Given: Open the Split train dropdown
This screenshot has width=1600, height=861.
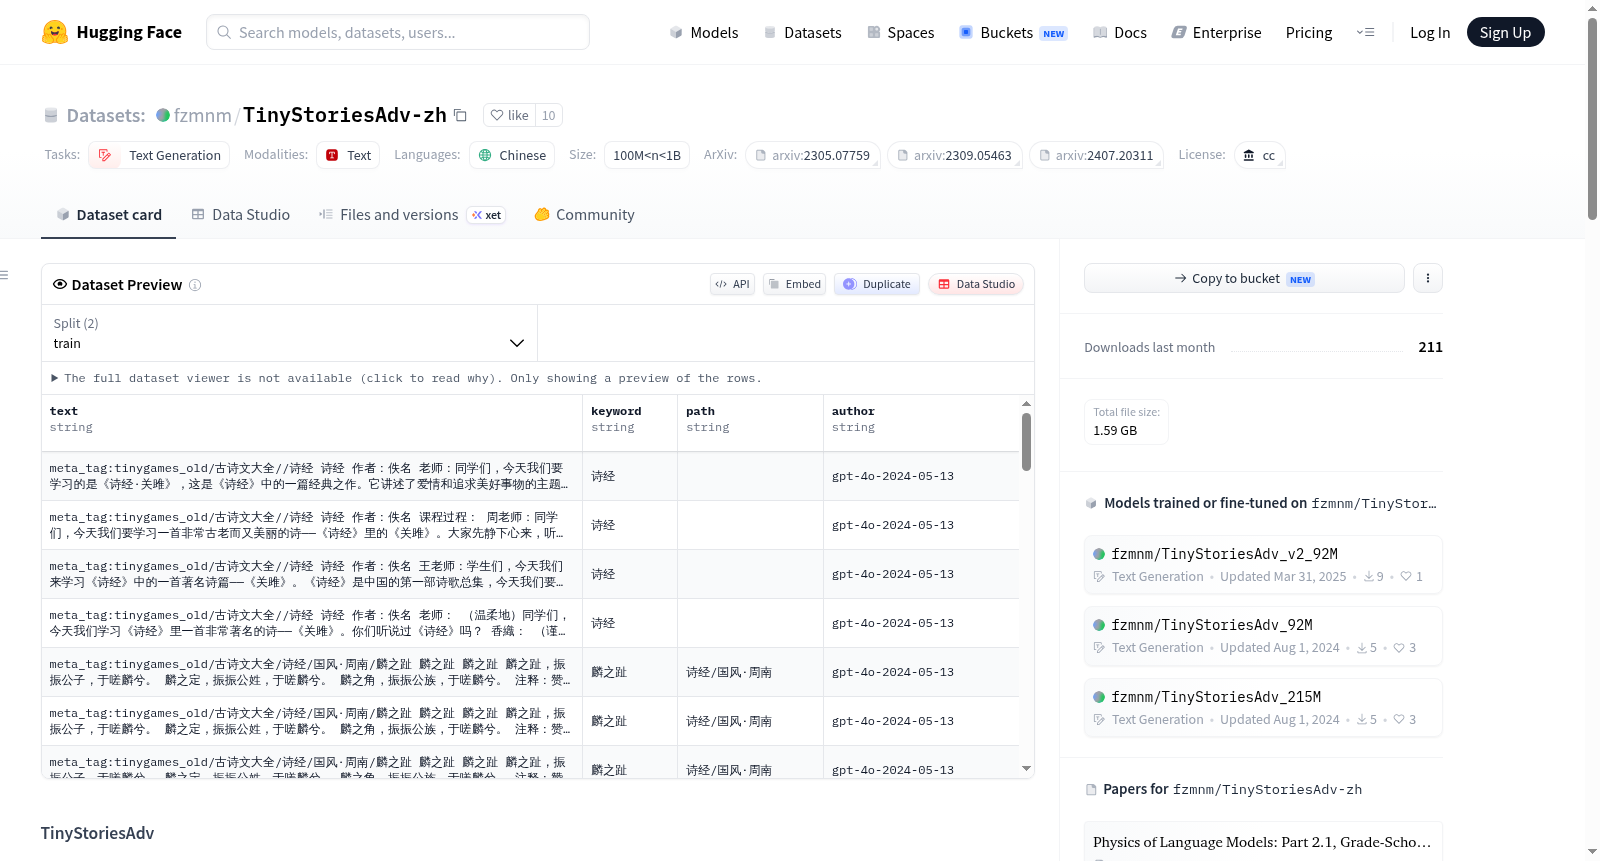Looking at the screenshot, I should [289, 333].
